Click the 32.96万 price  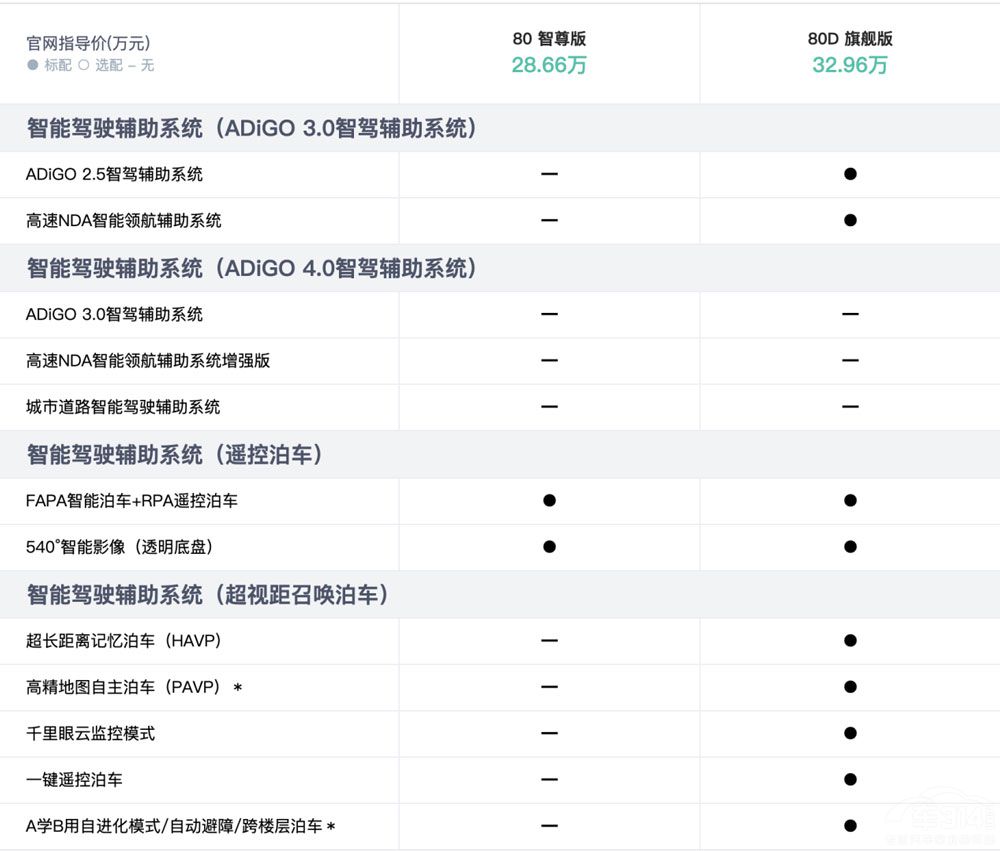(850, 66)
